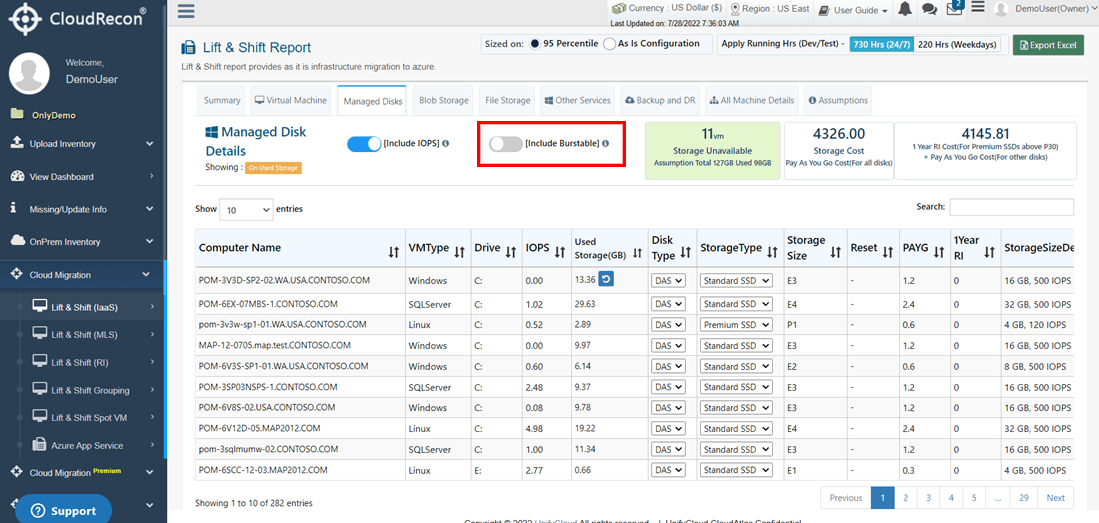The image size is (1099, 523).
Task: Click the CloudRecon logo
Action: click(78, 17)
